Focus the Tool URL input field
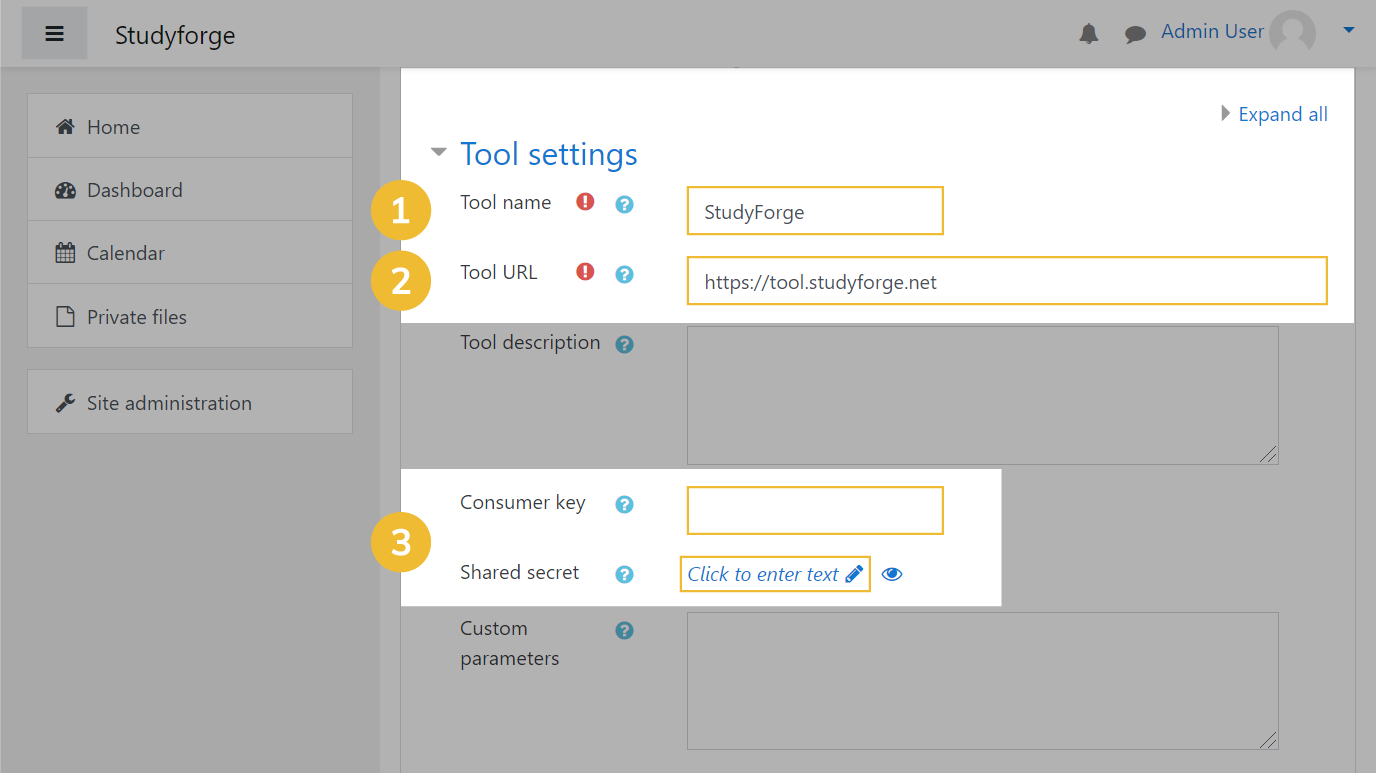Viewport: 1376px width, 773px height. [1007, 281]
